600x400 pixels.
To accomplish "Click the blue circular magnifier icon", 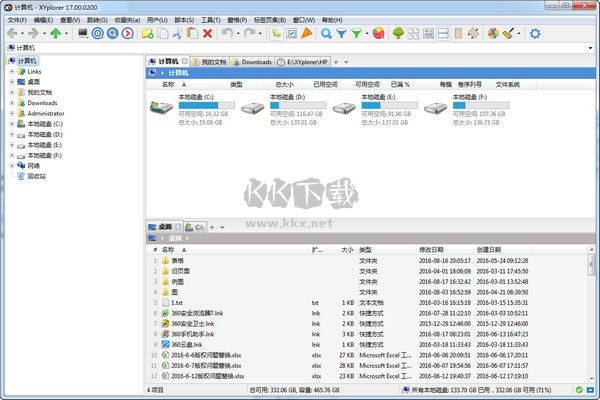I will click(x=112, y=34).
